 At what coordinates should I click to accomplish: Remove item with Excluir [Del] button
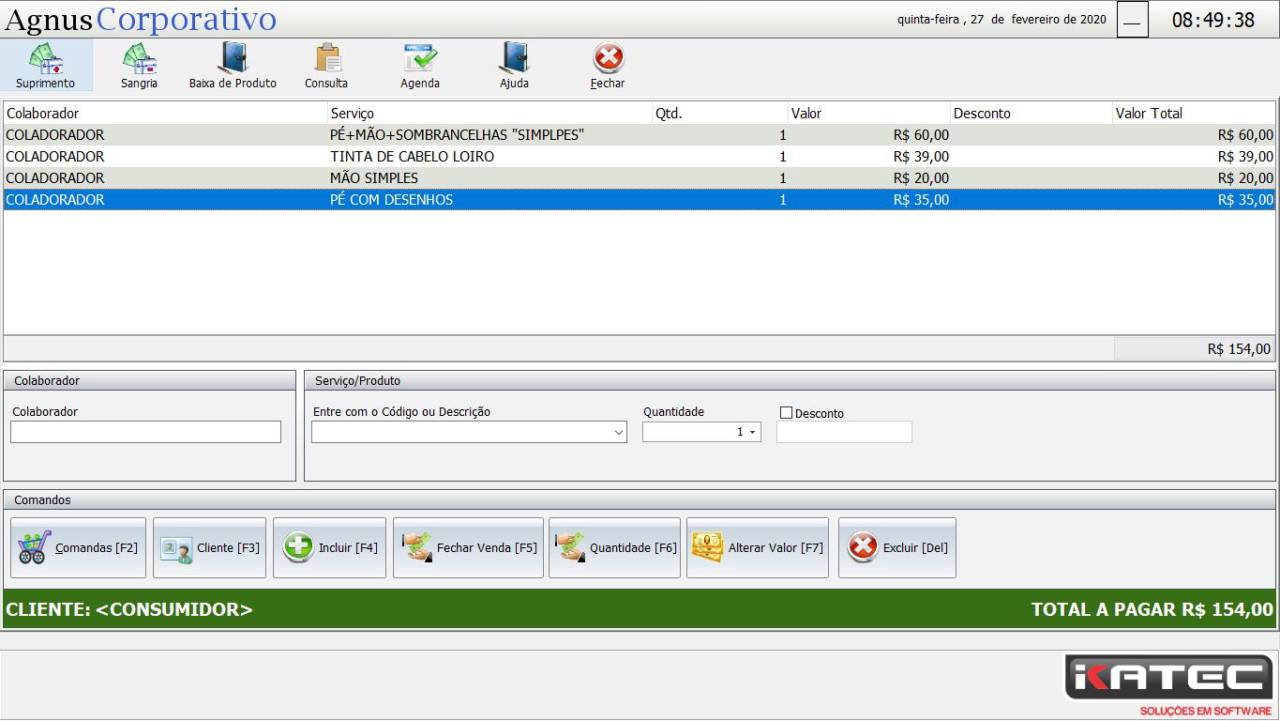[x=897, y=548]
